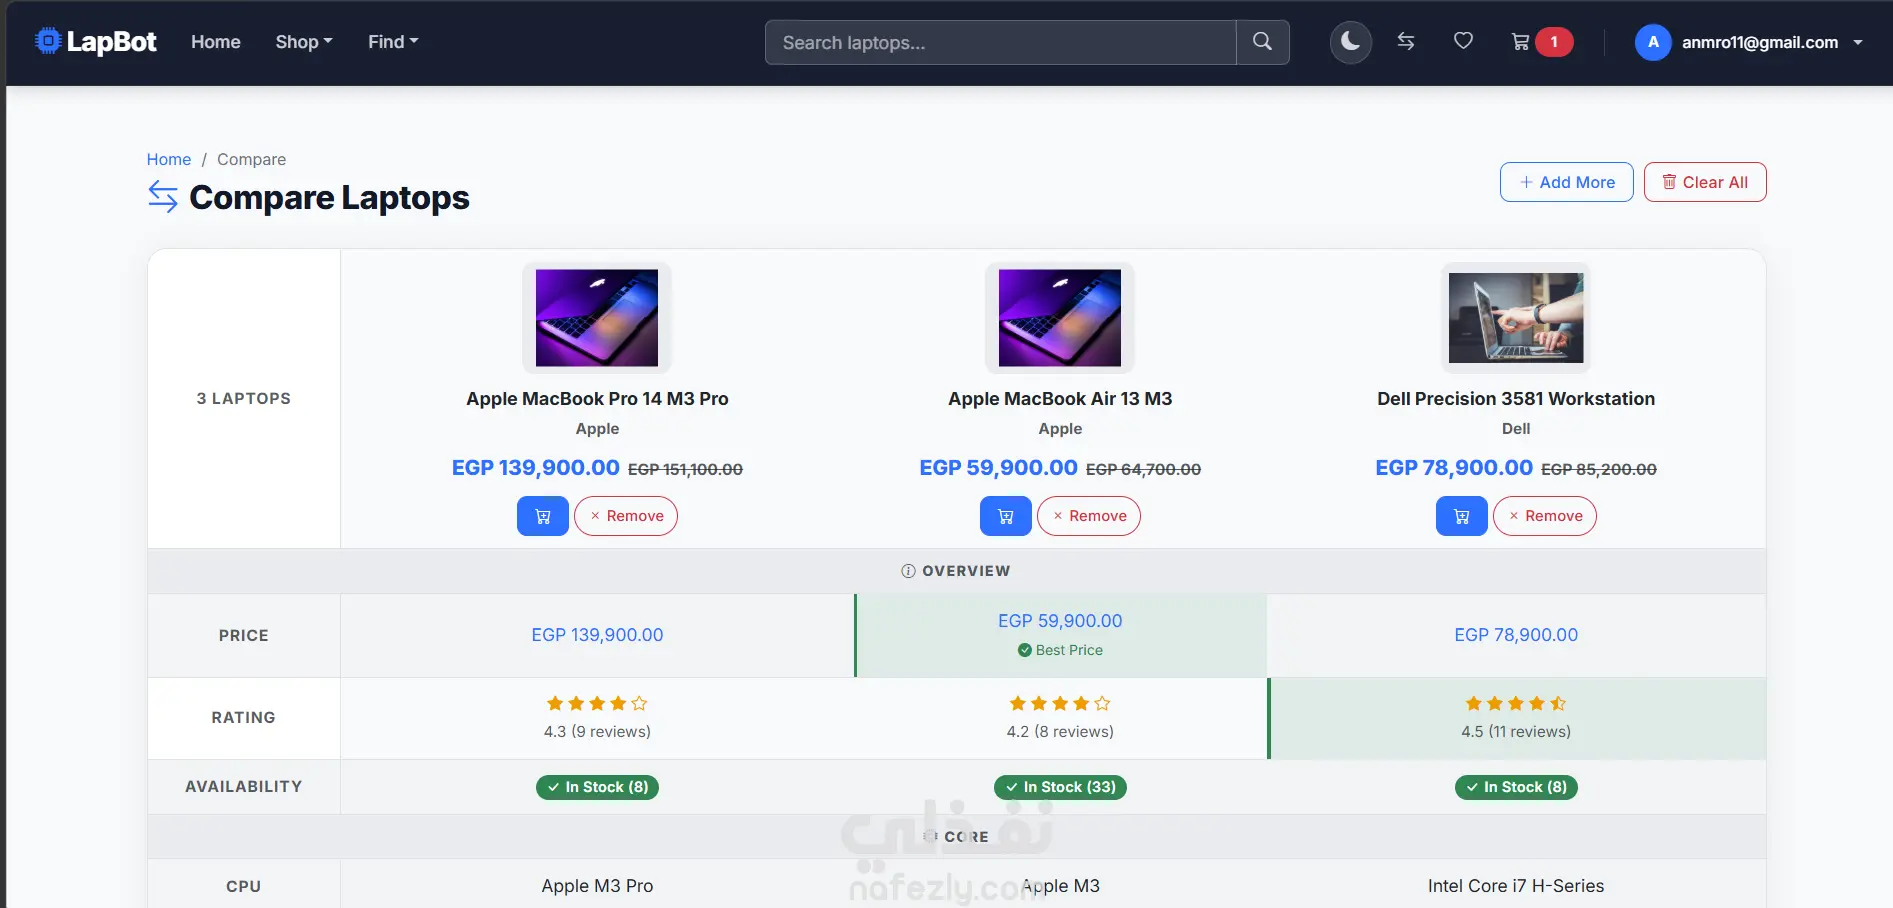Screen dimensions: 1893x908
Task: Open compare via navbar arrows icon
Action: 1406,41
